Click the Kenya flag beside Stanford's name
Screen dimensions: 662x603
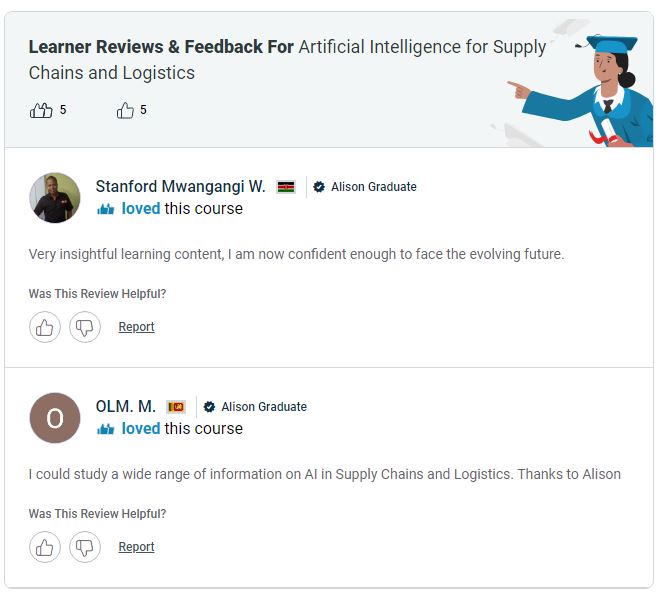coord(286,187)
